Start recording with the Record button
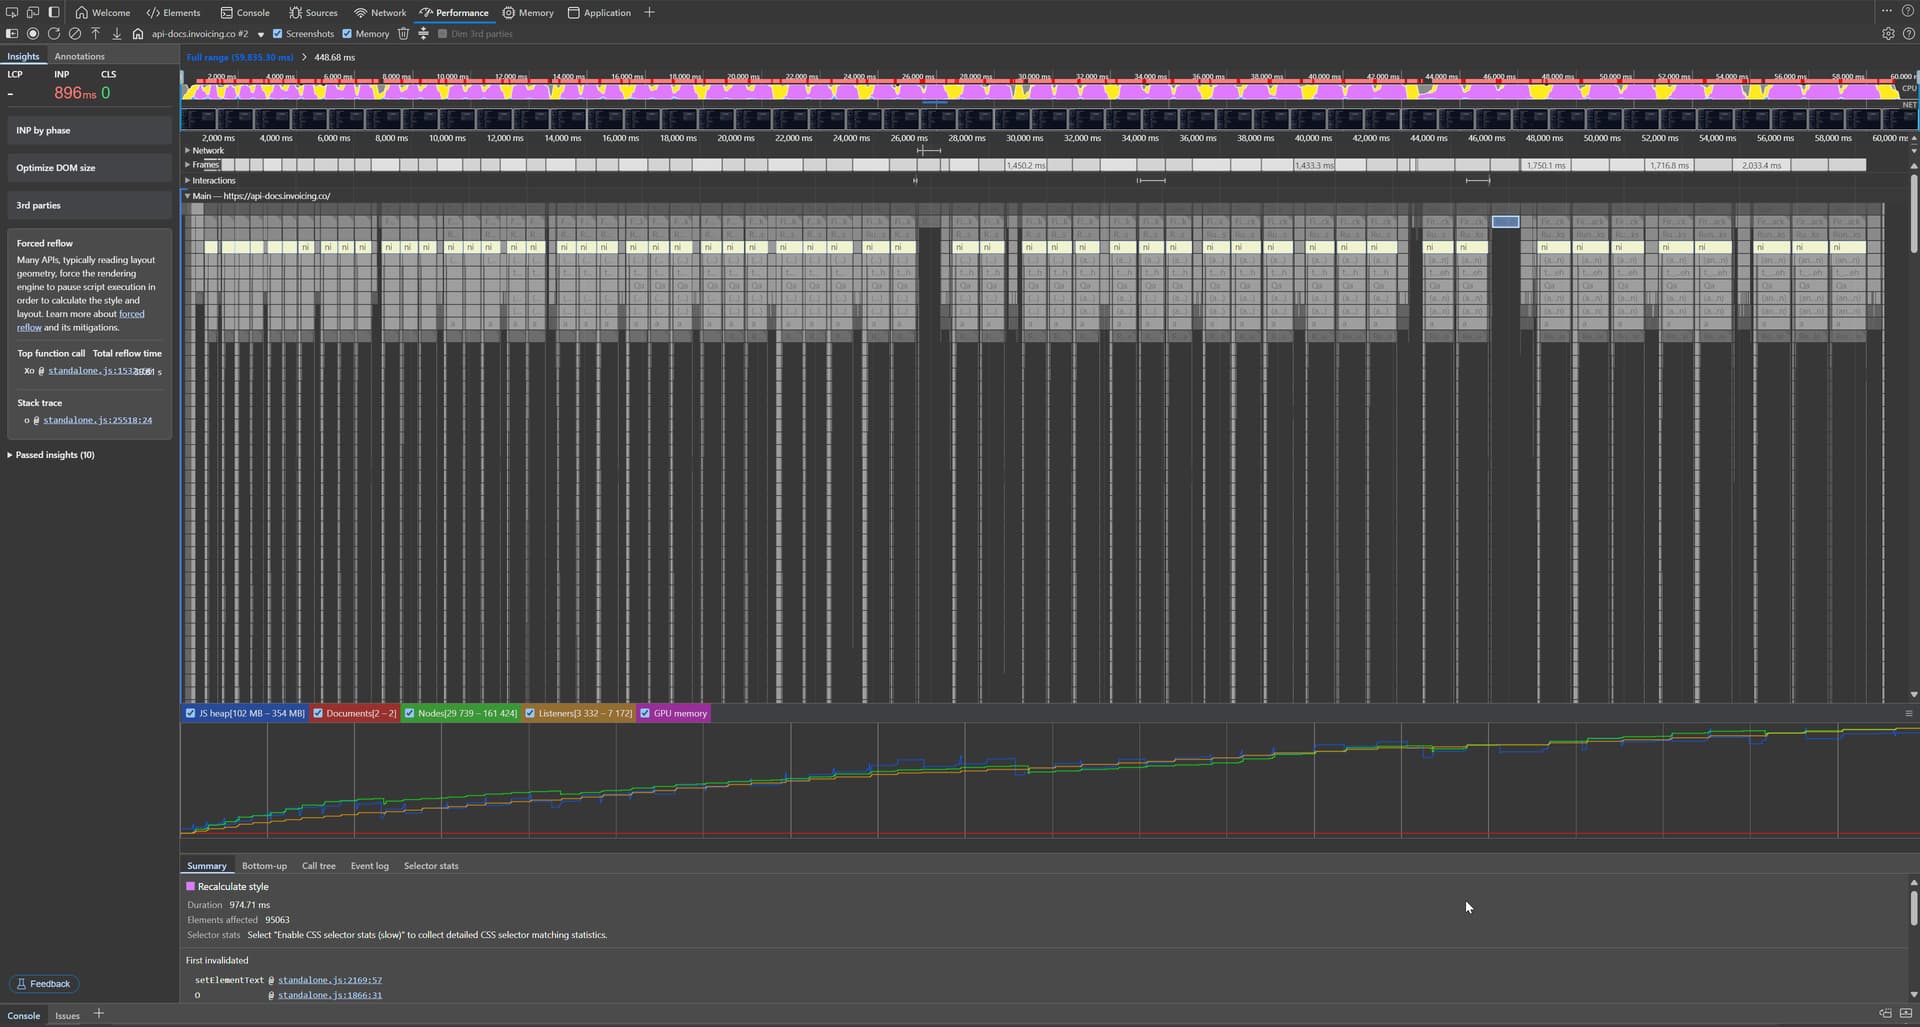This screenshot has width=1920, height=1027. pyautogui.click(x=33, y=33)
